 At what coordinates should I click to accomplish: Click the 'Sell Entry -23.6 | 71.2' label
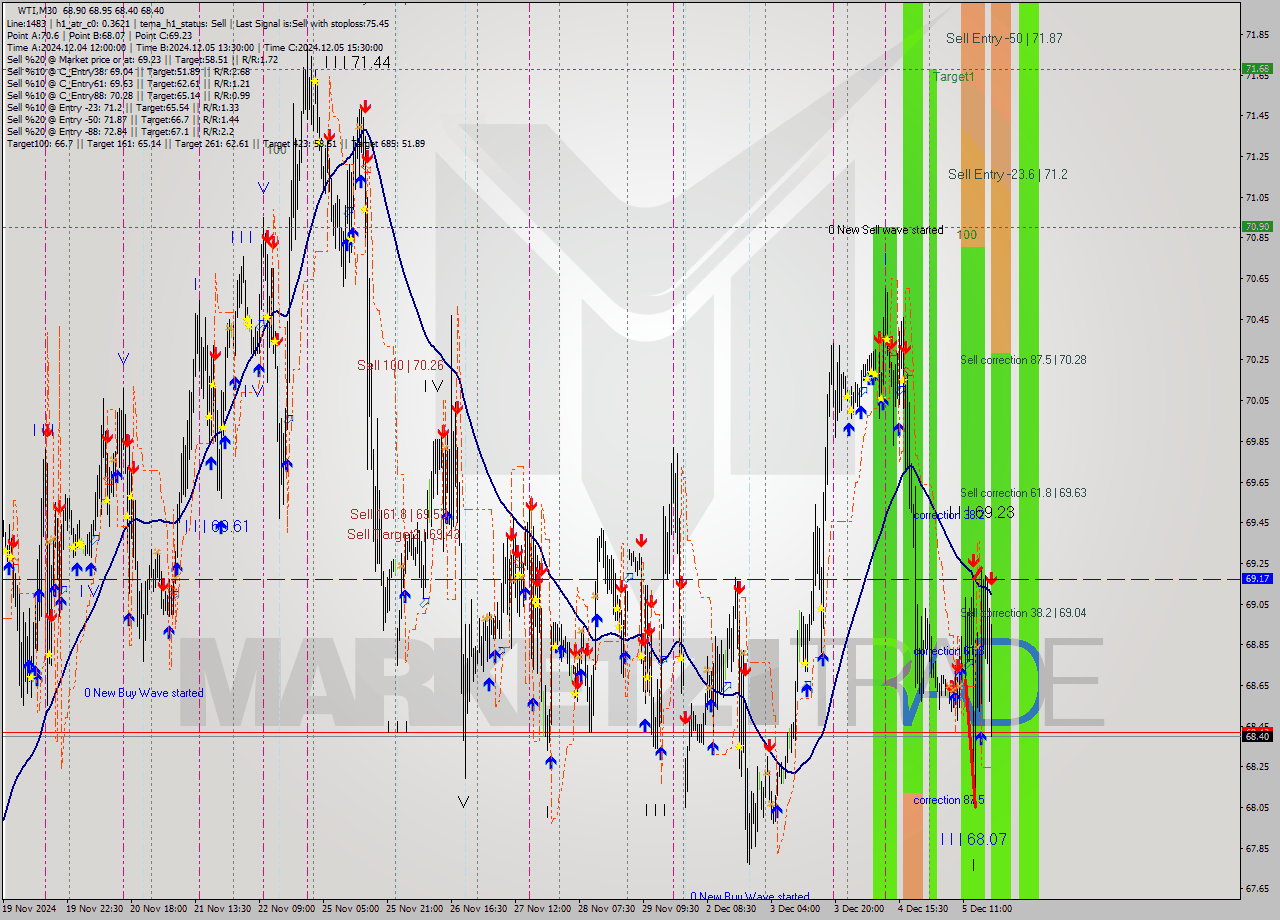[1007, 174]
